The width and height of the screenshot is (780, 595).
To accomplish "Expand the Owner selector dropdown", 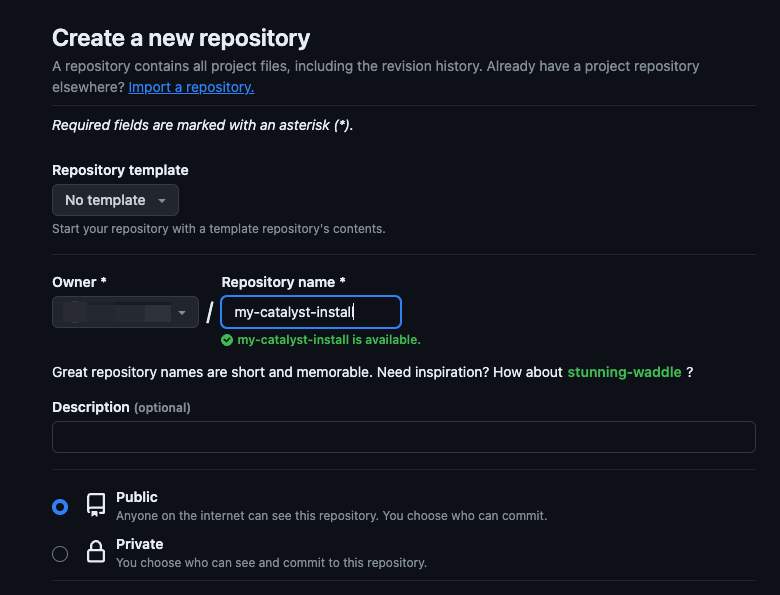I will point(125,313).
